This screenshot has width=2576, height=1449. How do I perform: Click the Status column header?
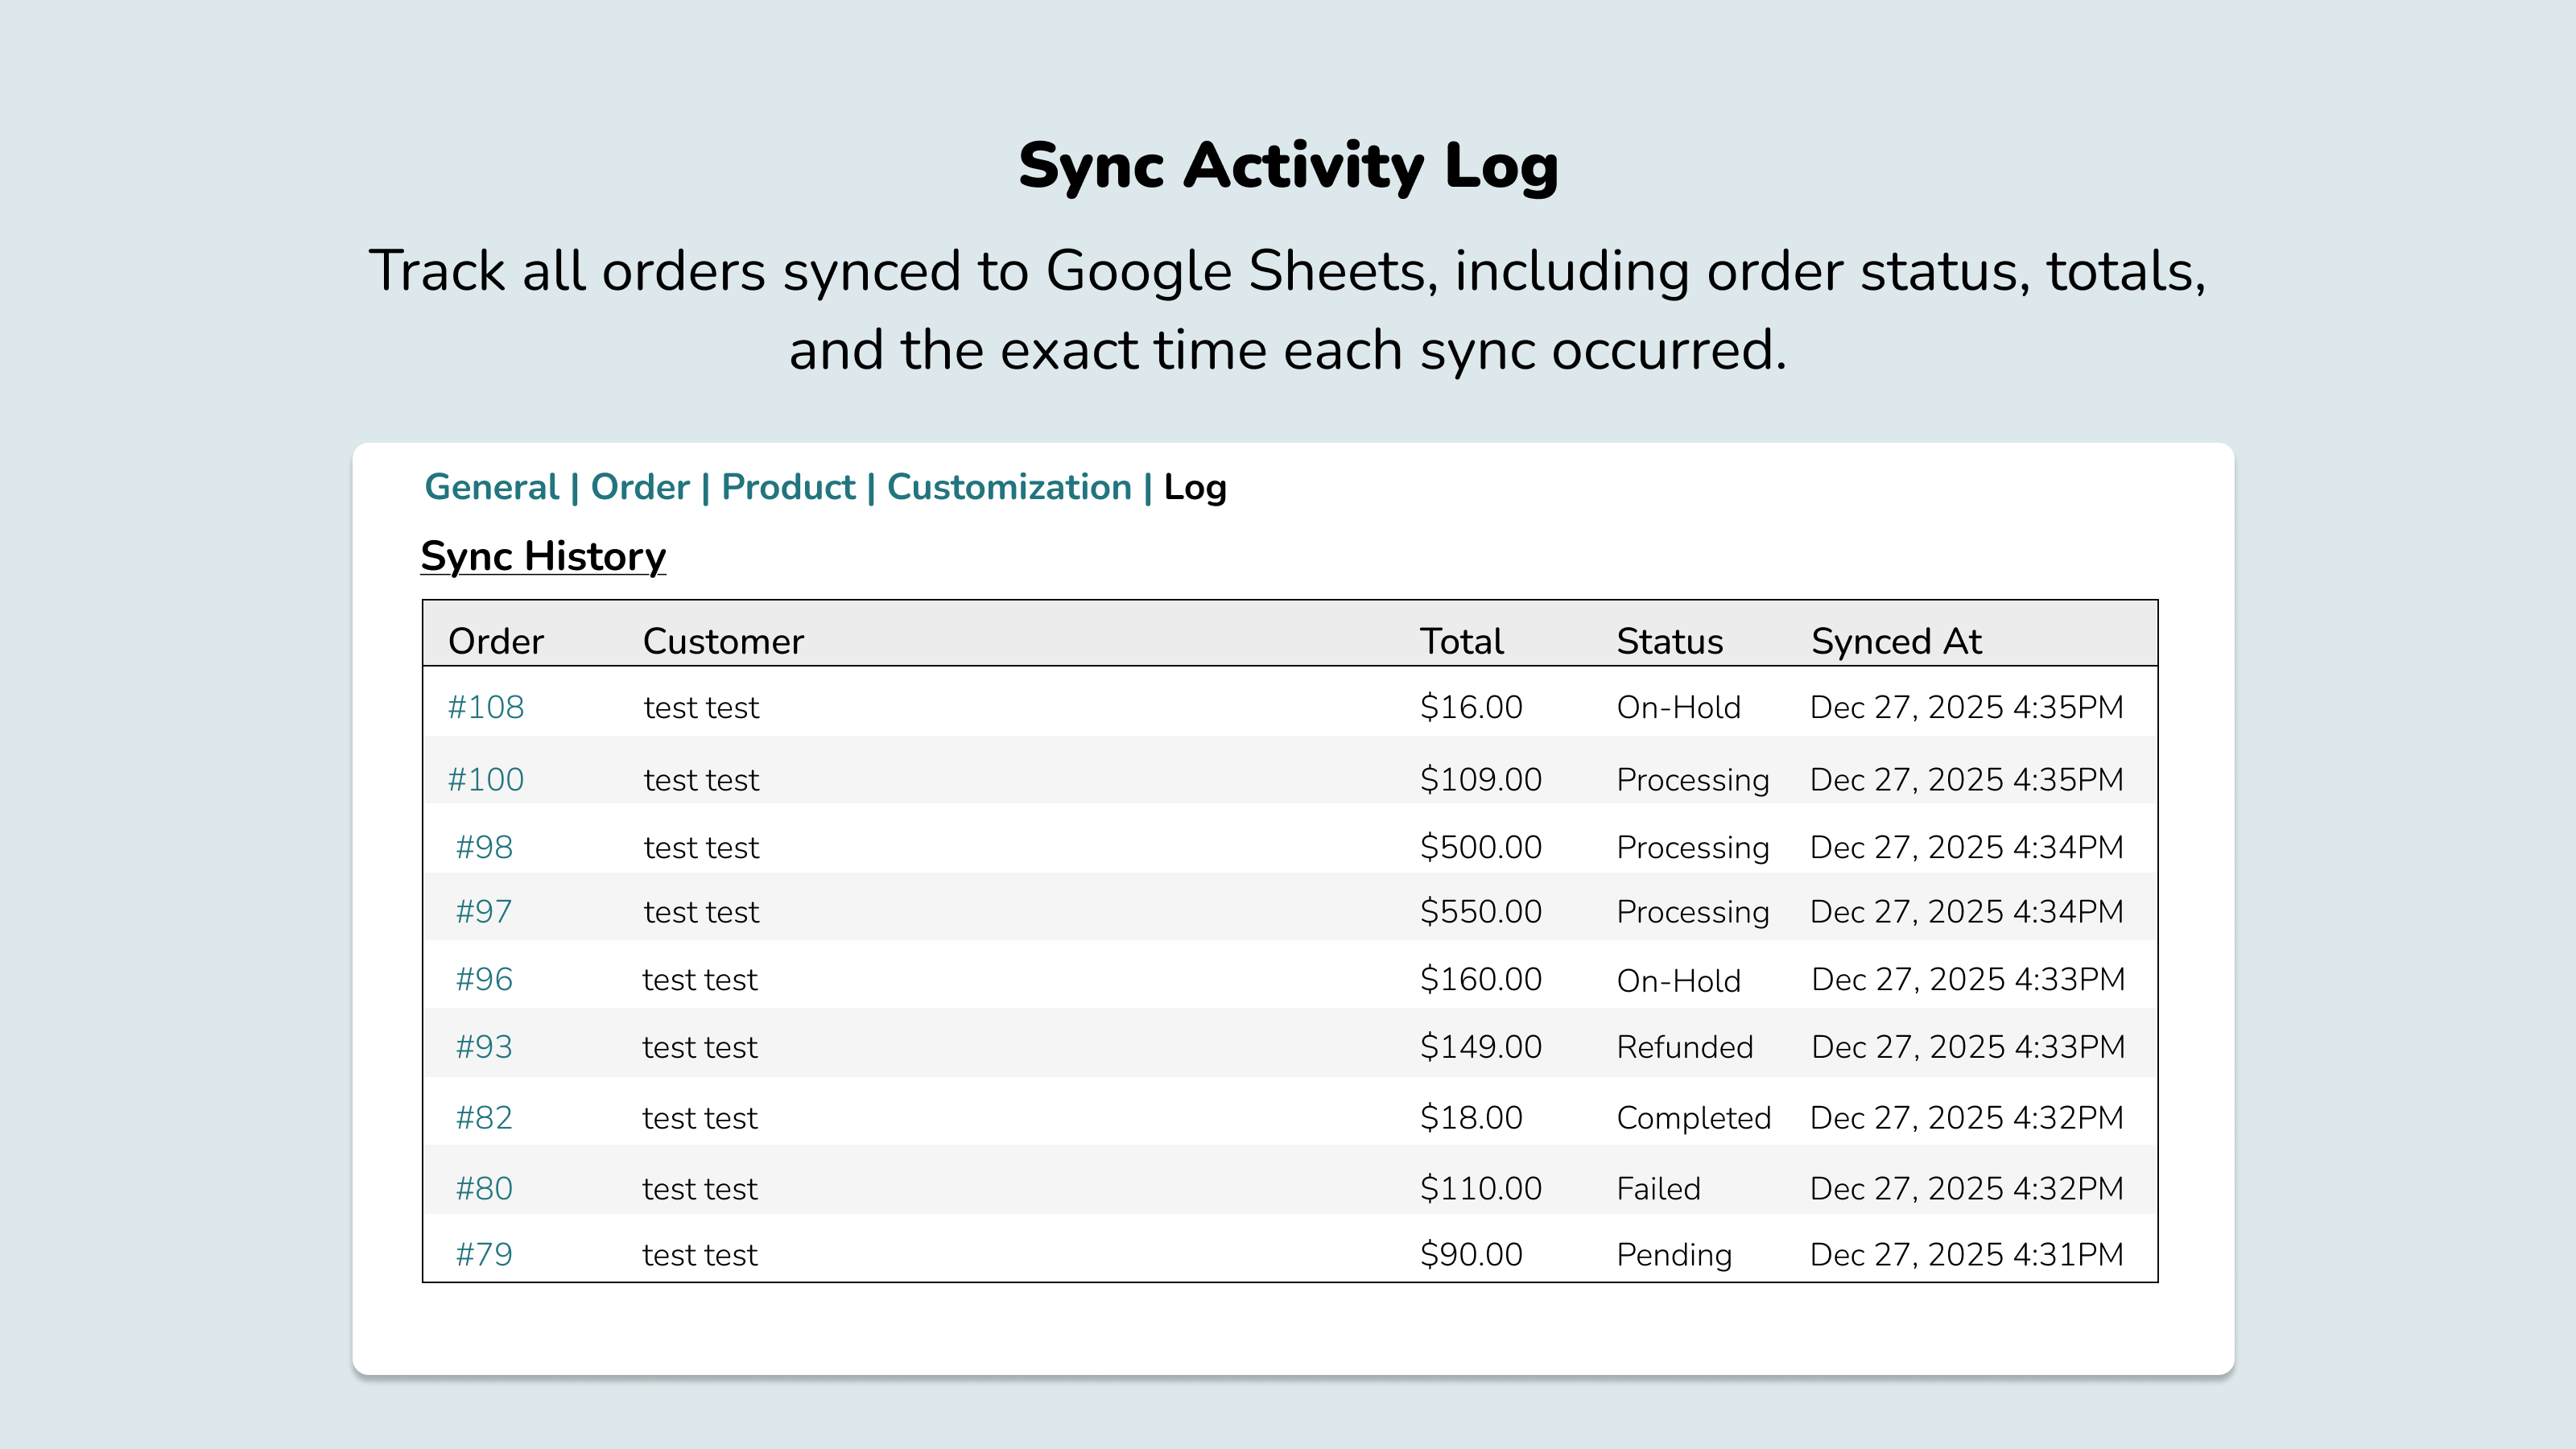pos(1670,641)
